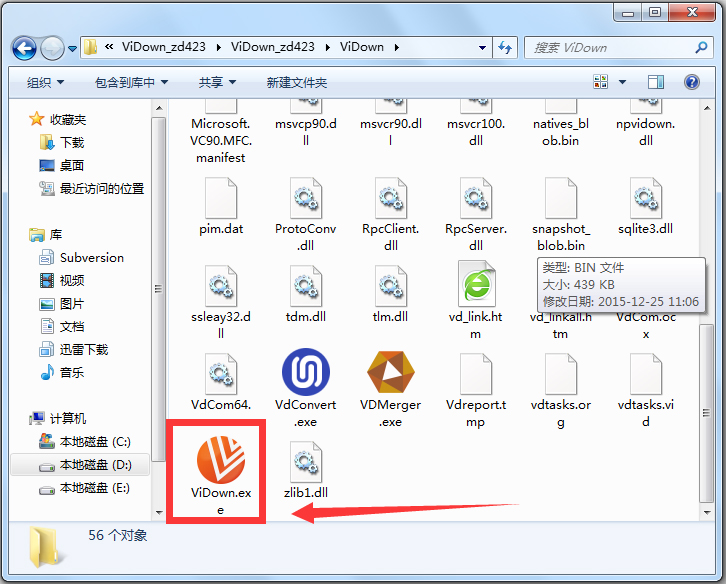This screenshot has width=726, height=584.
Task: Click the ViDown breadcrumb segment
Action: pos(362,47)
